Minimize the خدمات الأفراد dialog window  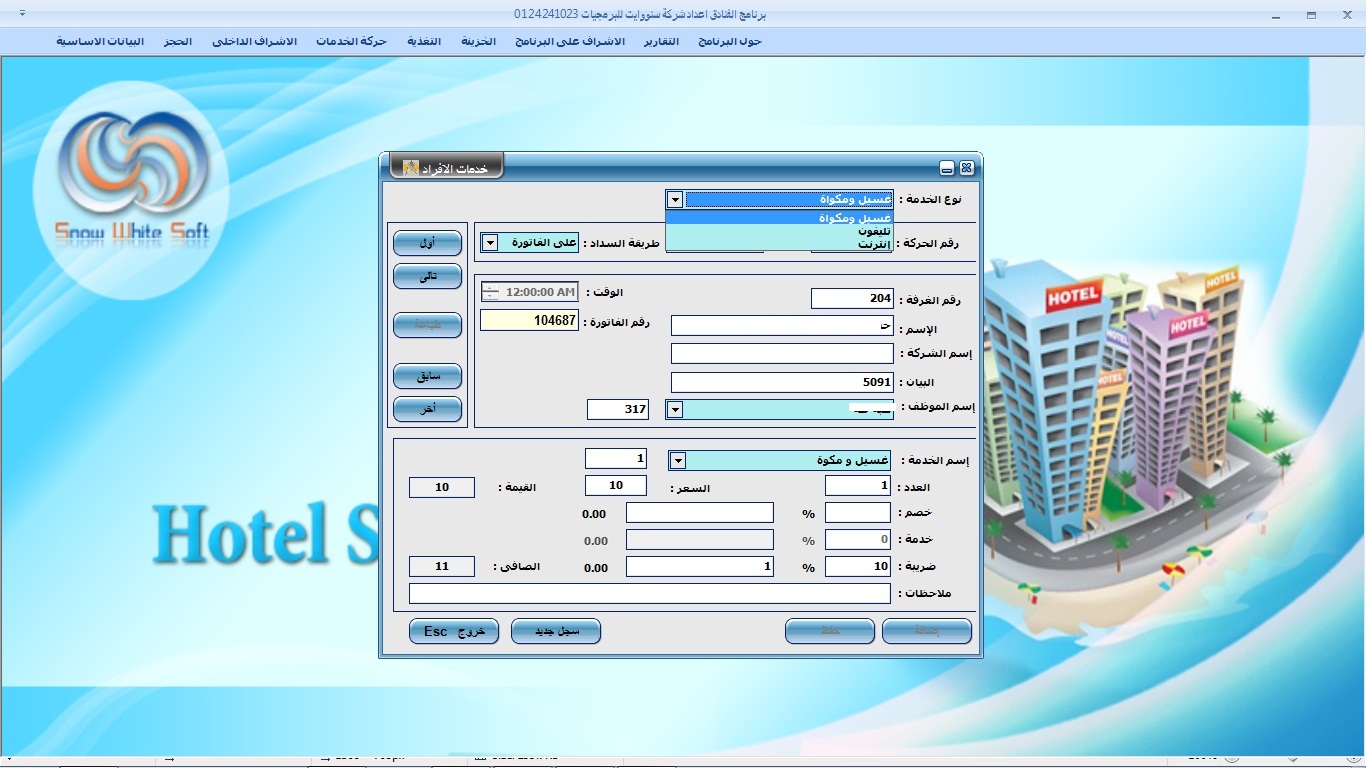pyautogui.click(x=947, y=168)
